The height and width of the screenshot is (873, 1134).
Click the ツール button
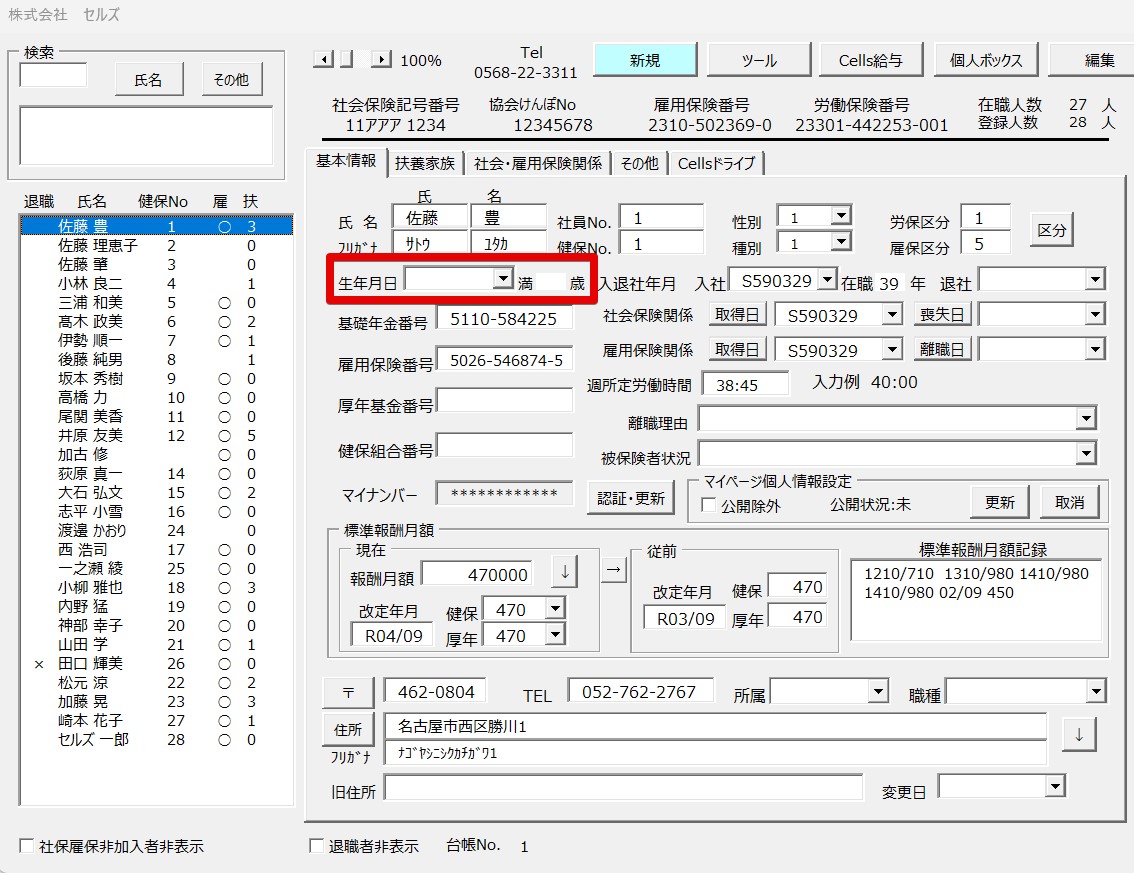[x=759, y=60]
